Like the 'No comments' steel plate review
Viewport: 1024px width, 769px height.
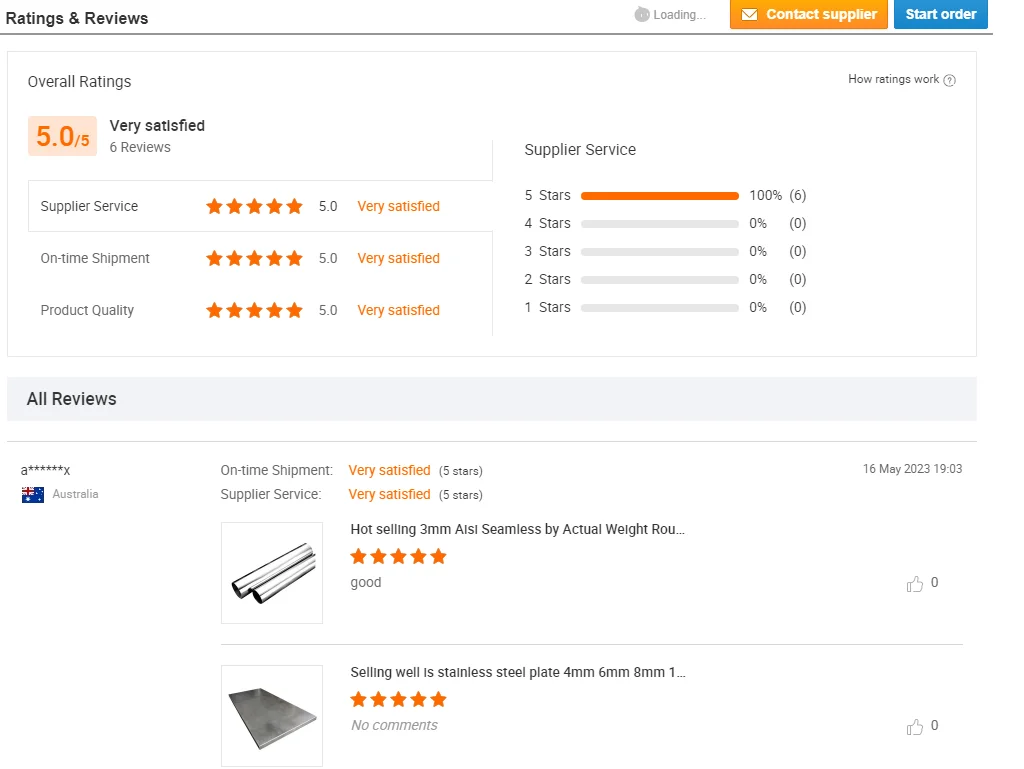coord(914,727)
